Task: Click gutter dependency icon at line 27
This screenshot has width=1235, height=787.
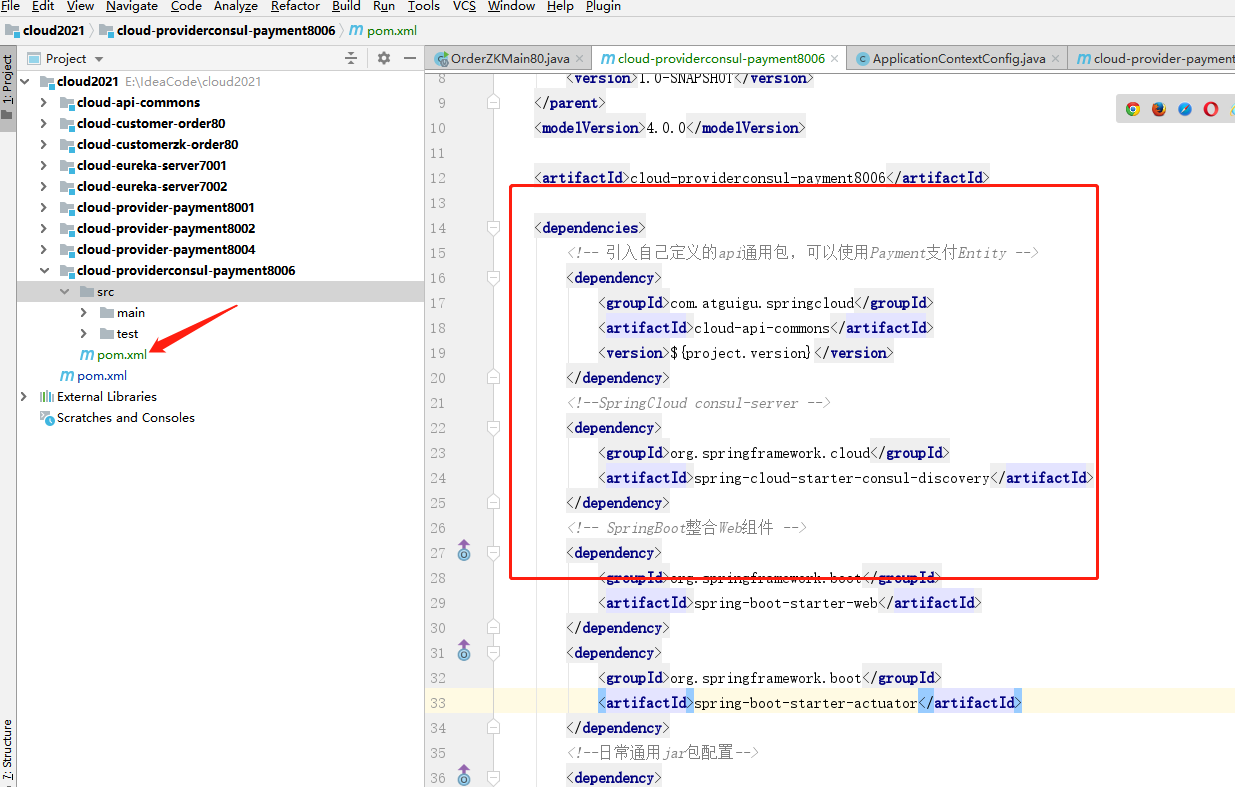Action: pyautogui.click(x=464, y=551)
